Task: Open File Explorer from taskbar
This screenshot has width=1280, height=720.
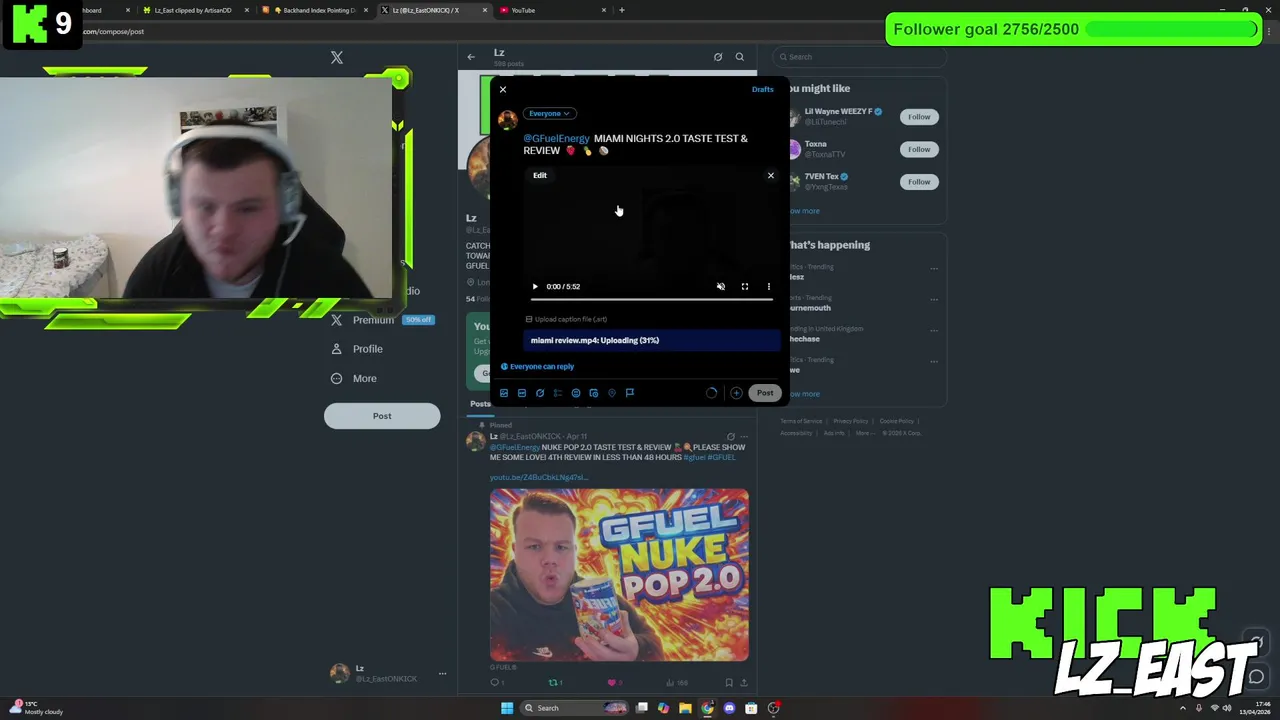Action: click(685, 708)
